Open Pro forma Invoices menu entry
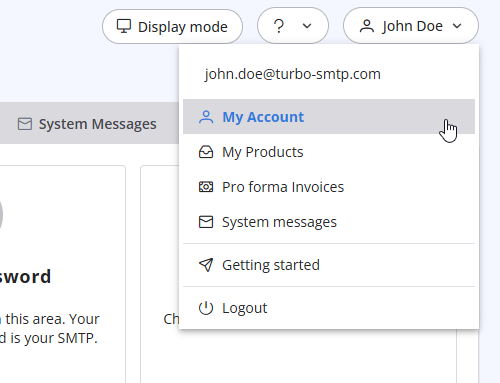Screen dimensions: 500x383 pyautogui.click(x=329, y=187)
